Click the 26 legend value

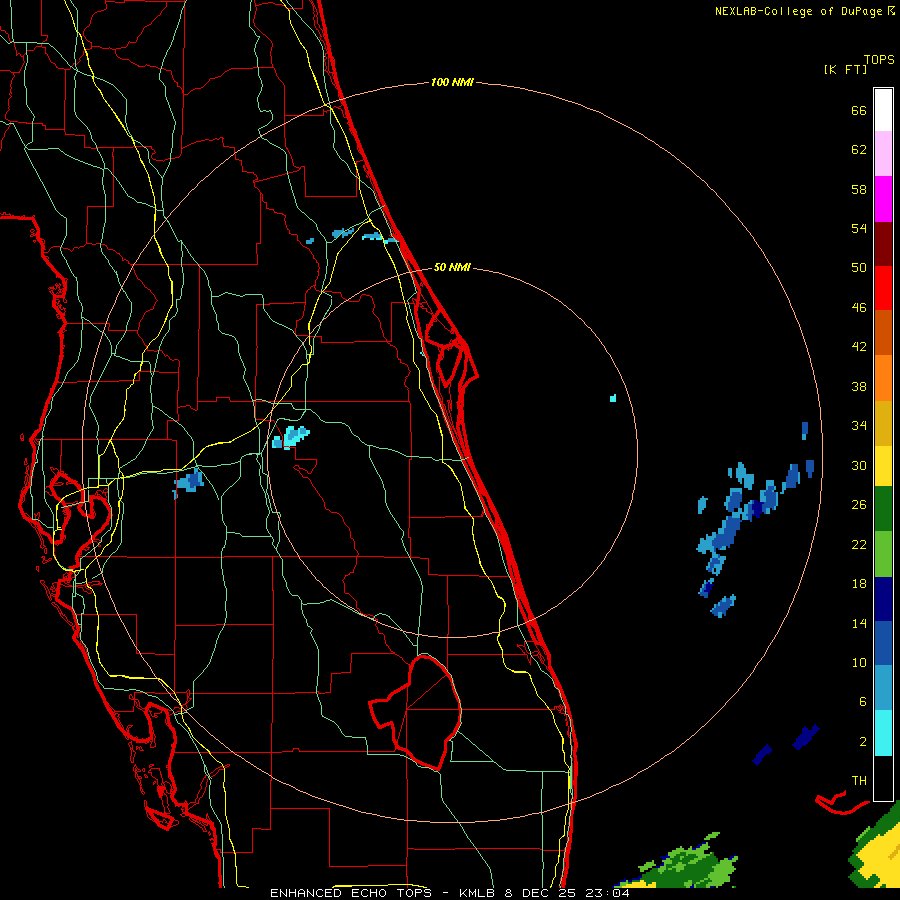point(859,505)
